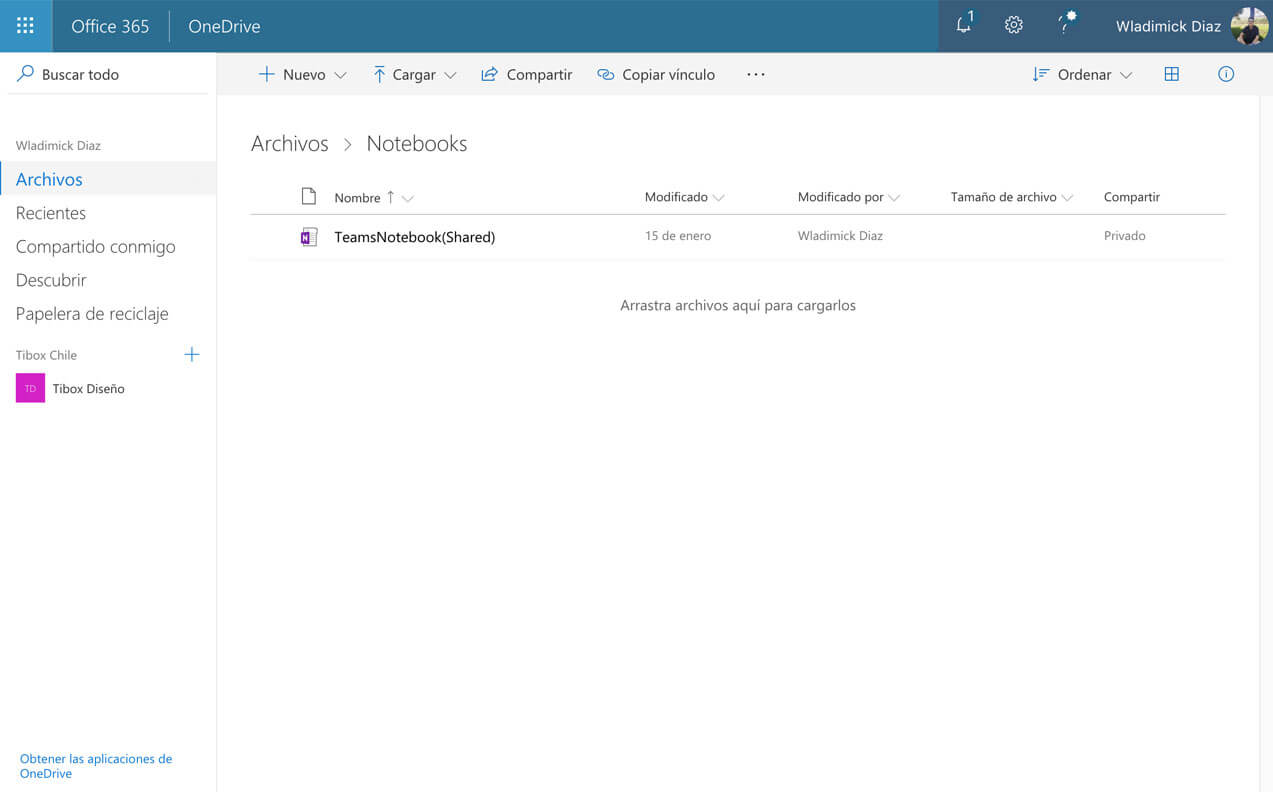Open the help question mark icon

pos(1066,25)
